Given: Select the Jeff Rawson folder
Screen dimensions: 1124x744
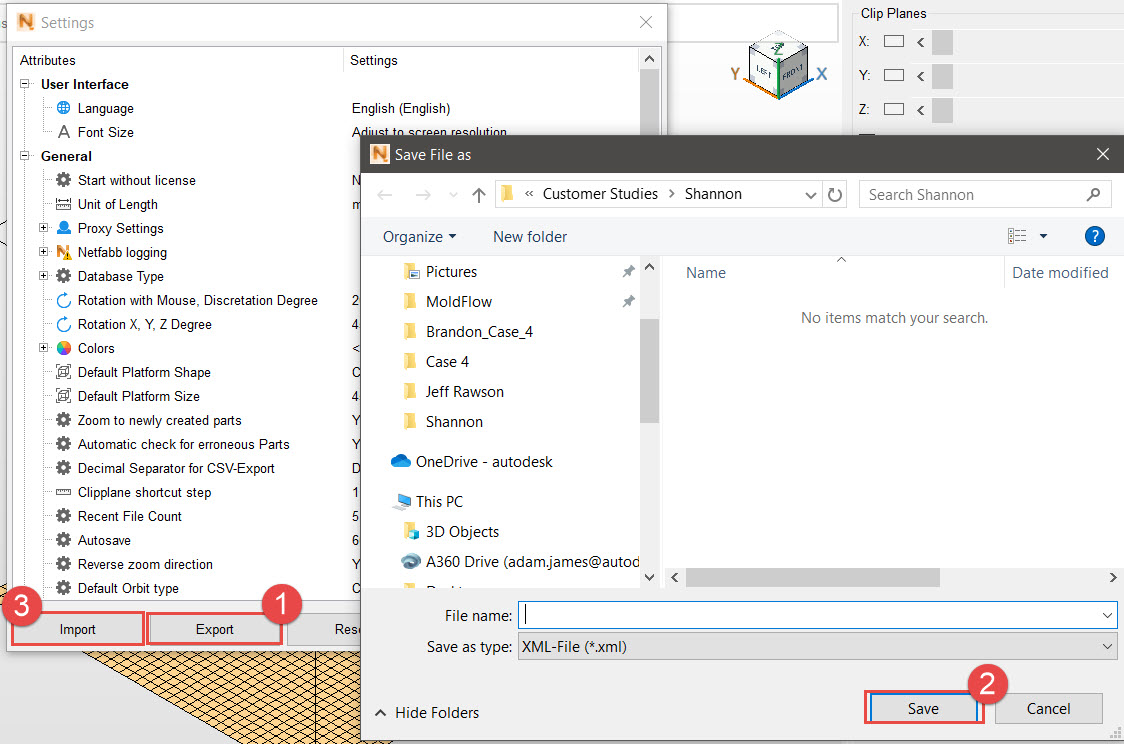Looking at the screenshot, I should [x=465, y=391].
